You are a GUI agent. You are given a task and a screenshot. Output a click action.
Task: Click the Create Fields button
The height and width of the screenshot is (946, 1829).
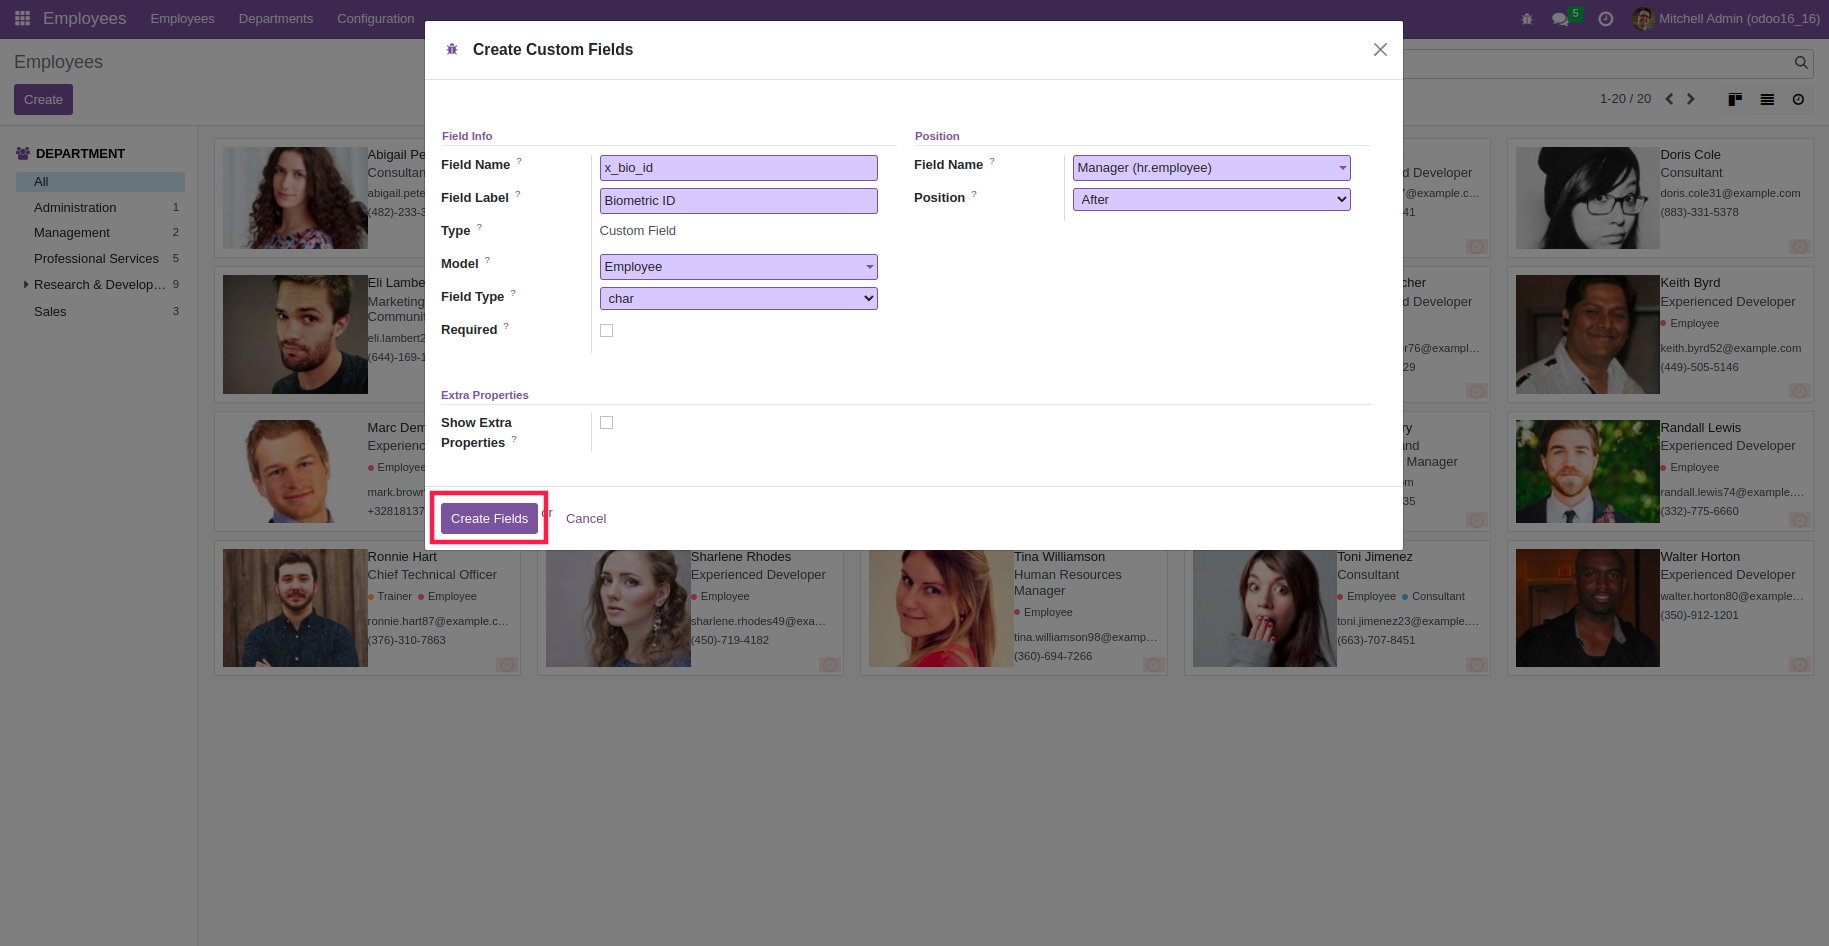[489, 518]
